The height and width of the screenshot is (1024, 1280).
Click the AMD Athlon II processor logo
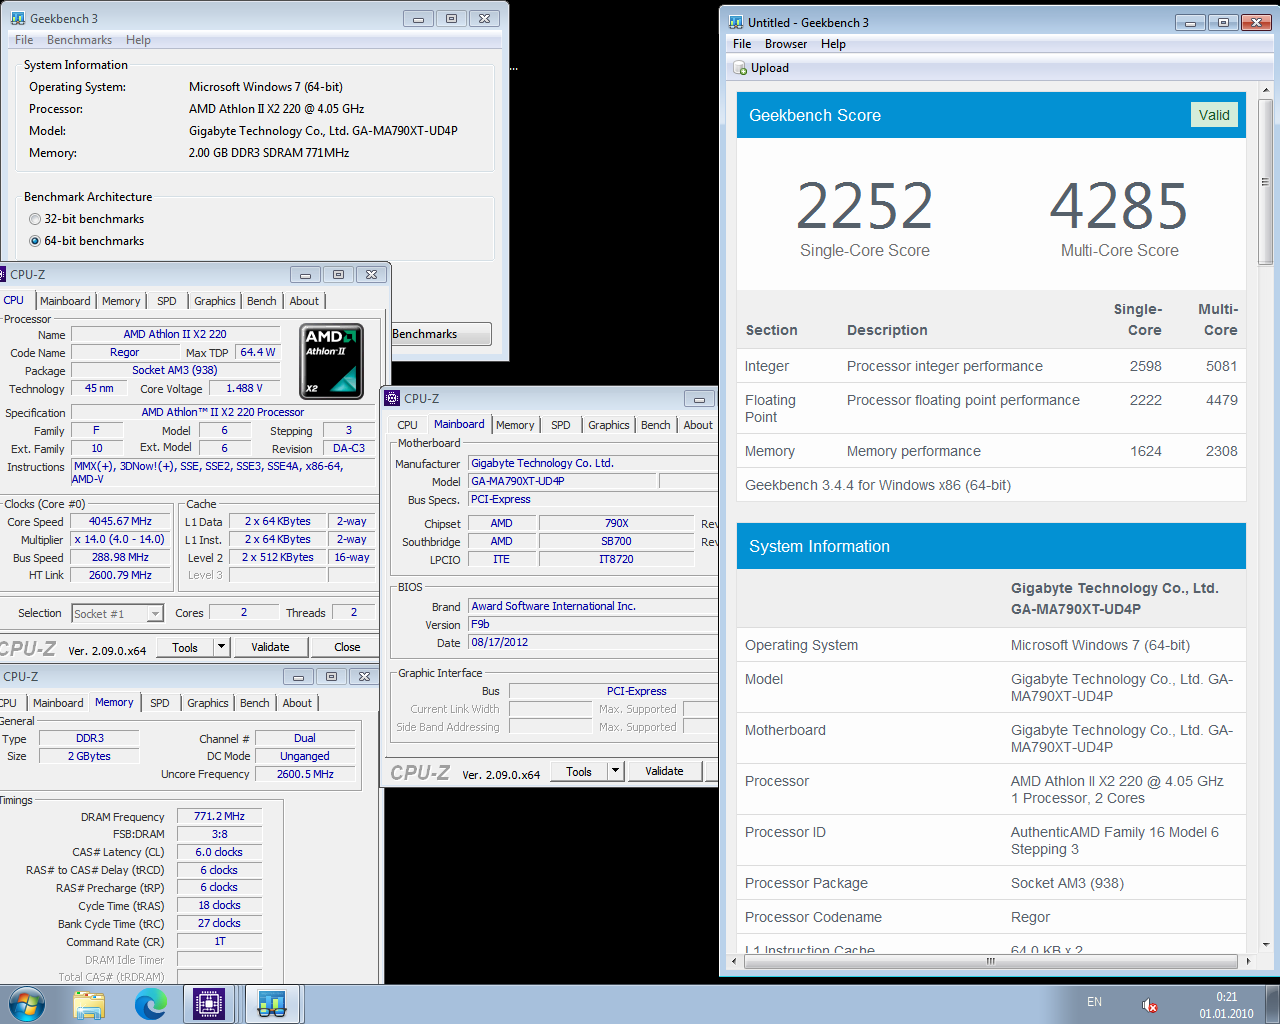[x=331, y=361]
